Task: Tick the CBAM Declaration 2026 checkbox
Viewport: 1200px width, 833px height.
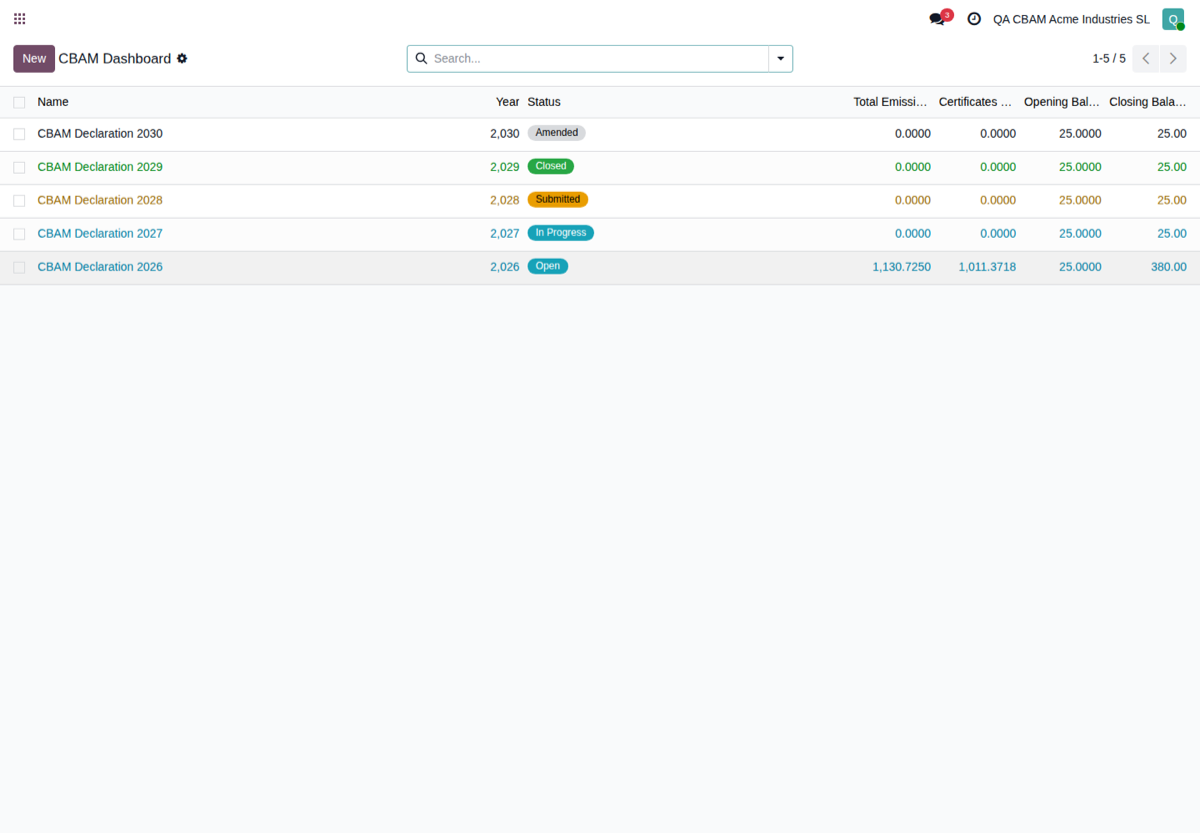Action: (x=19, y=267)
